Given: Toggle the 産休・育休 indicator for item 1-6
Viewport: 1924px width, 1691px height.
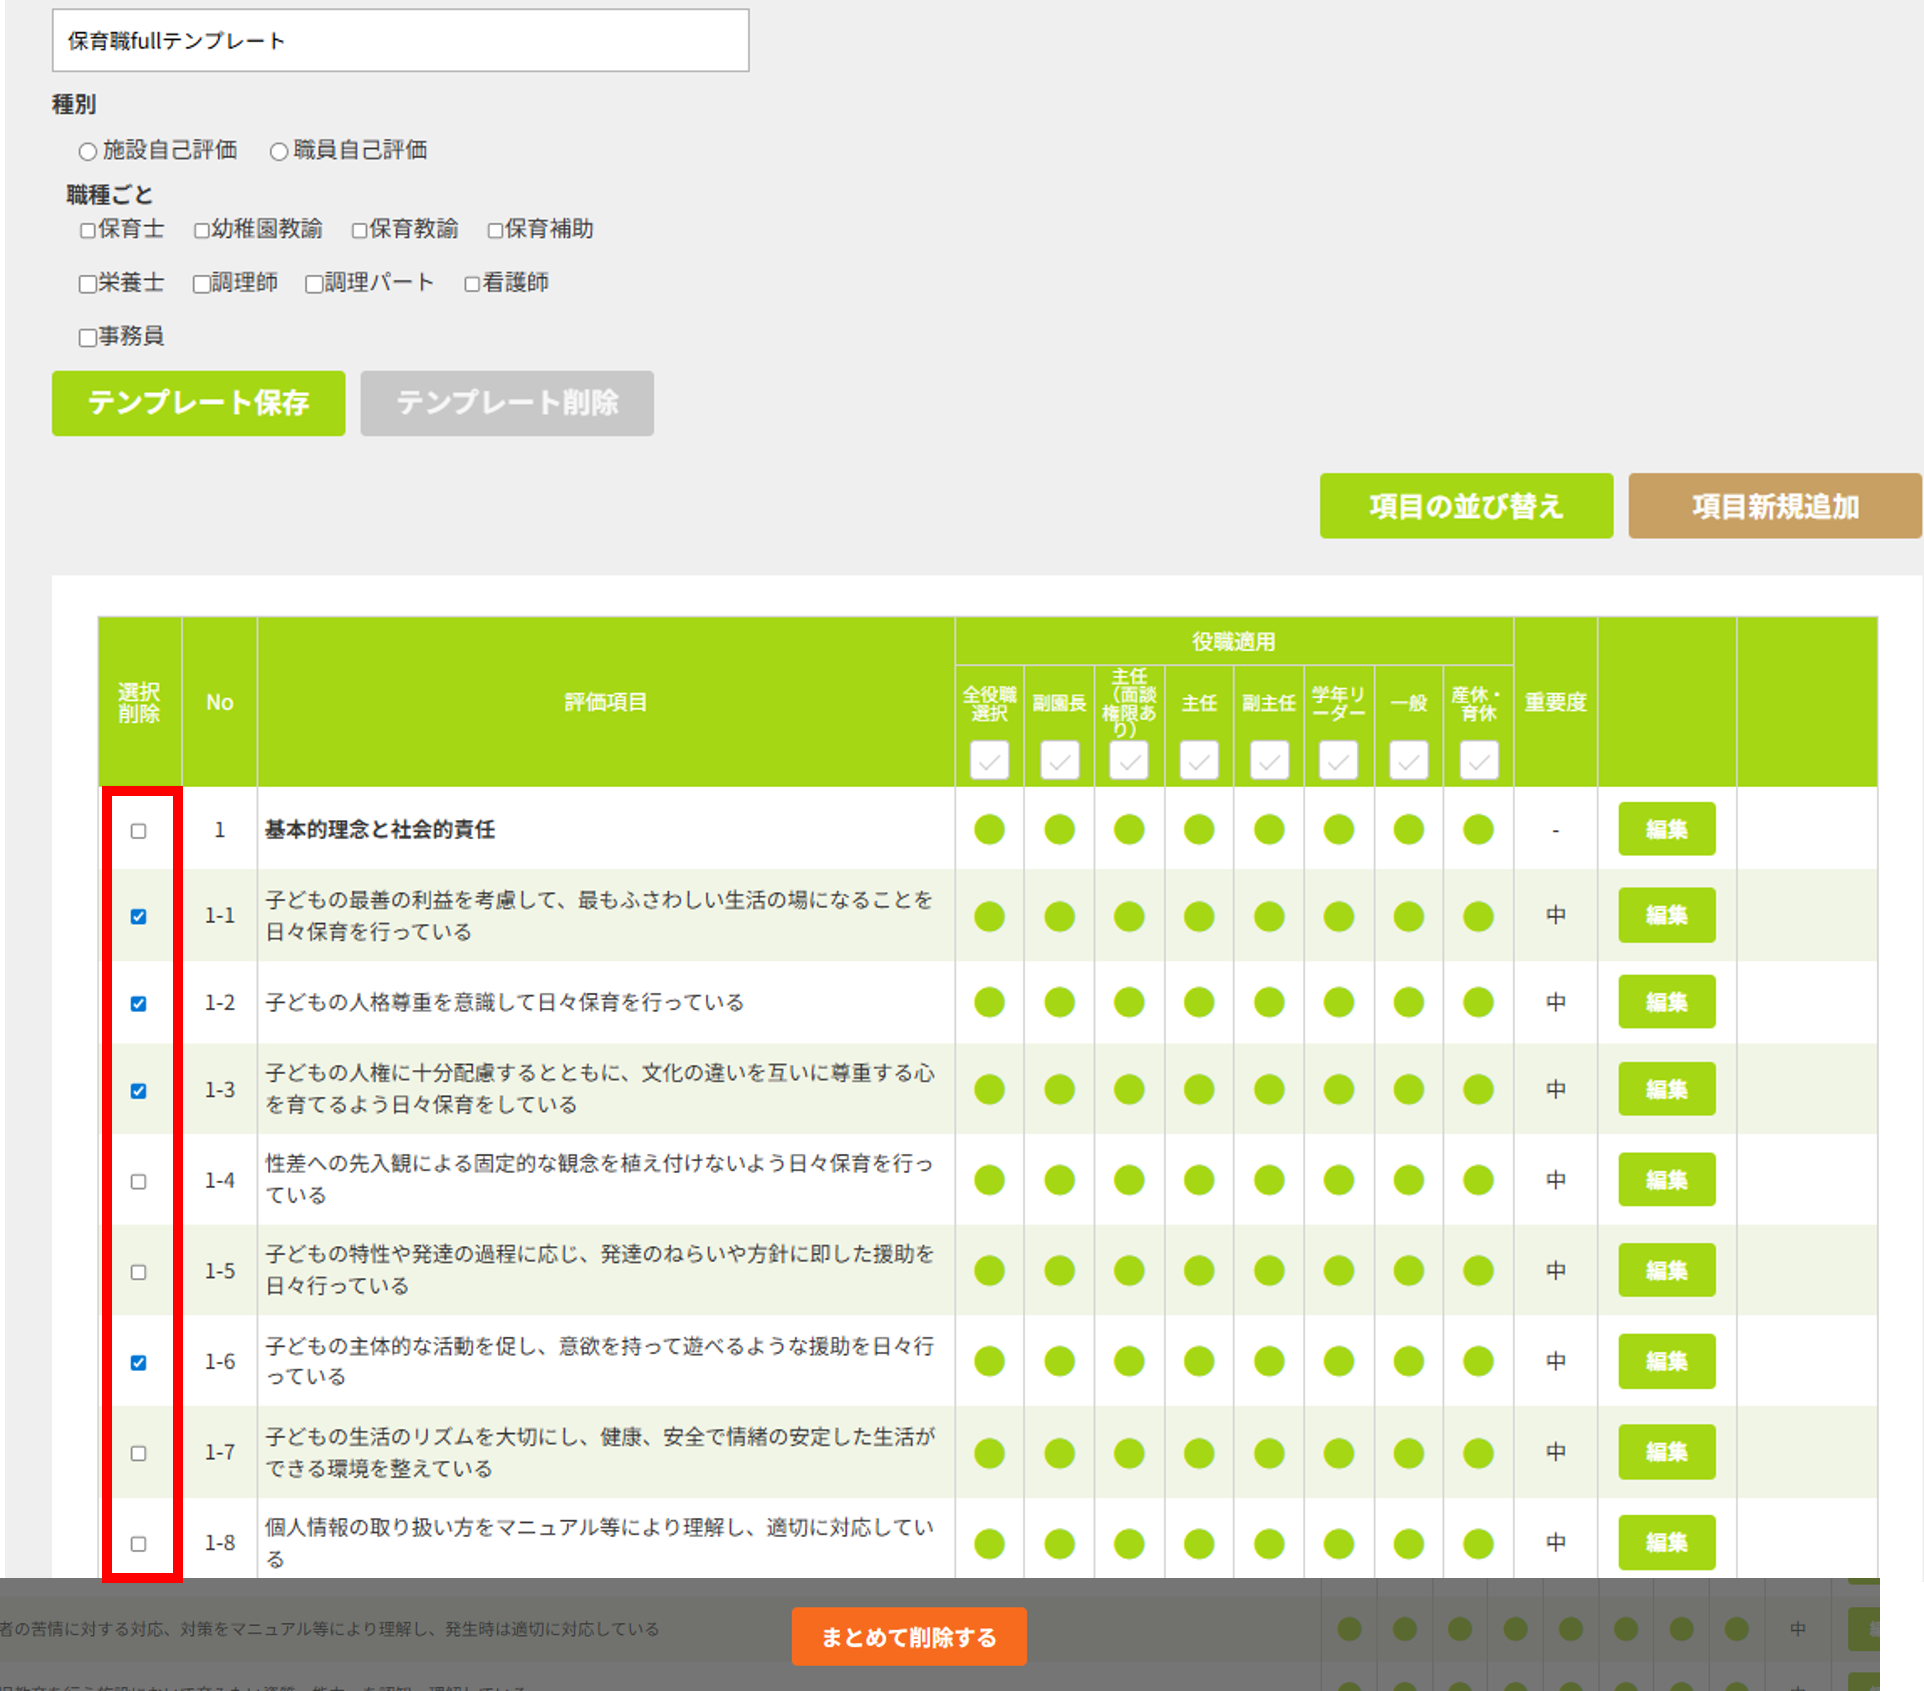Looking at the screenshot, I should (1477, 1361).
